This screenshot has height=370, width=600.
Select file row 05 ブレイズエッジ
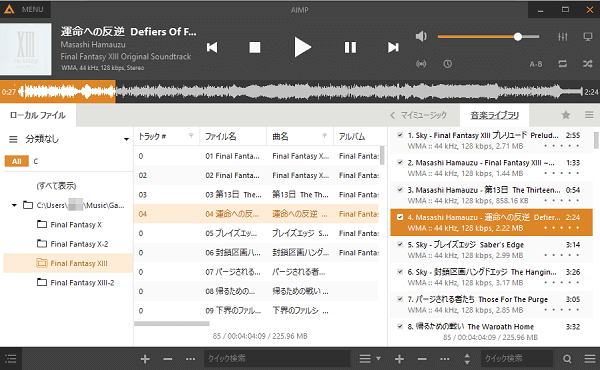tap(256, 233)
